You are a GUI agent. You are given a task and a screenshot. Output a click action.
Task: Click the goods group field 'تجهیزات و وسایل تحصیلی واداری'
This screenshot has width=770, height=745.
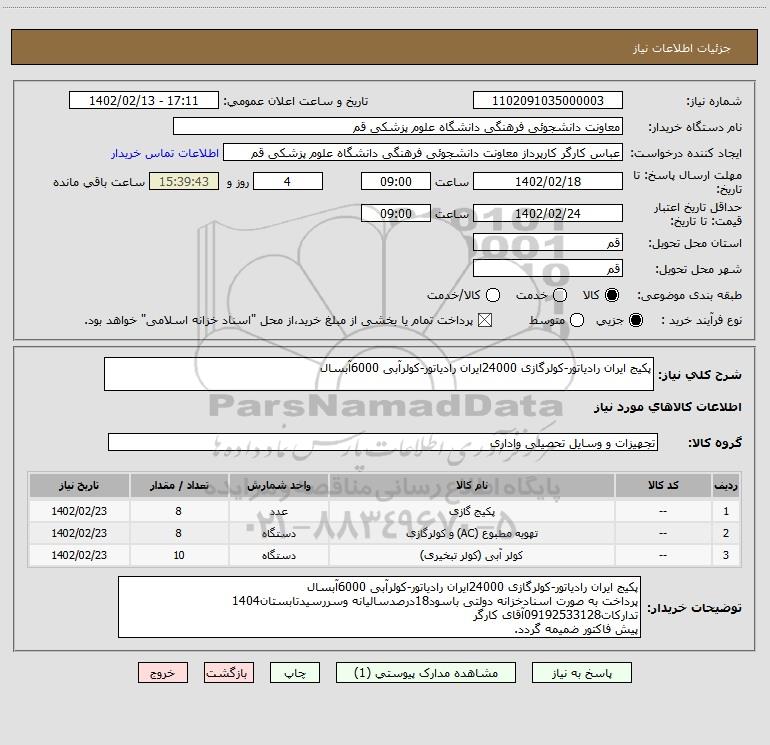[x=383, y=442]
